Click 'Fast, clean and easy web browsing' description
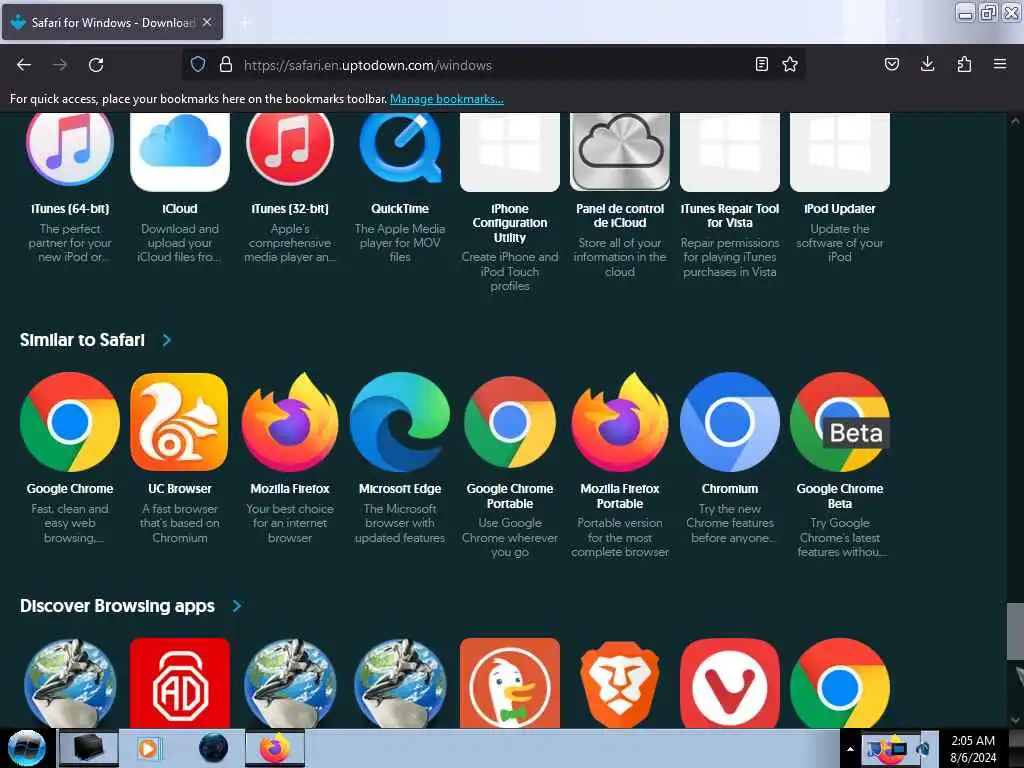1024x768 pixels. 70,523
